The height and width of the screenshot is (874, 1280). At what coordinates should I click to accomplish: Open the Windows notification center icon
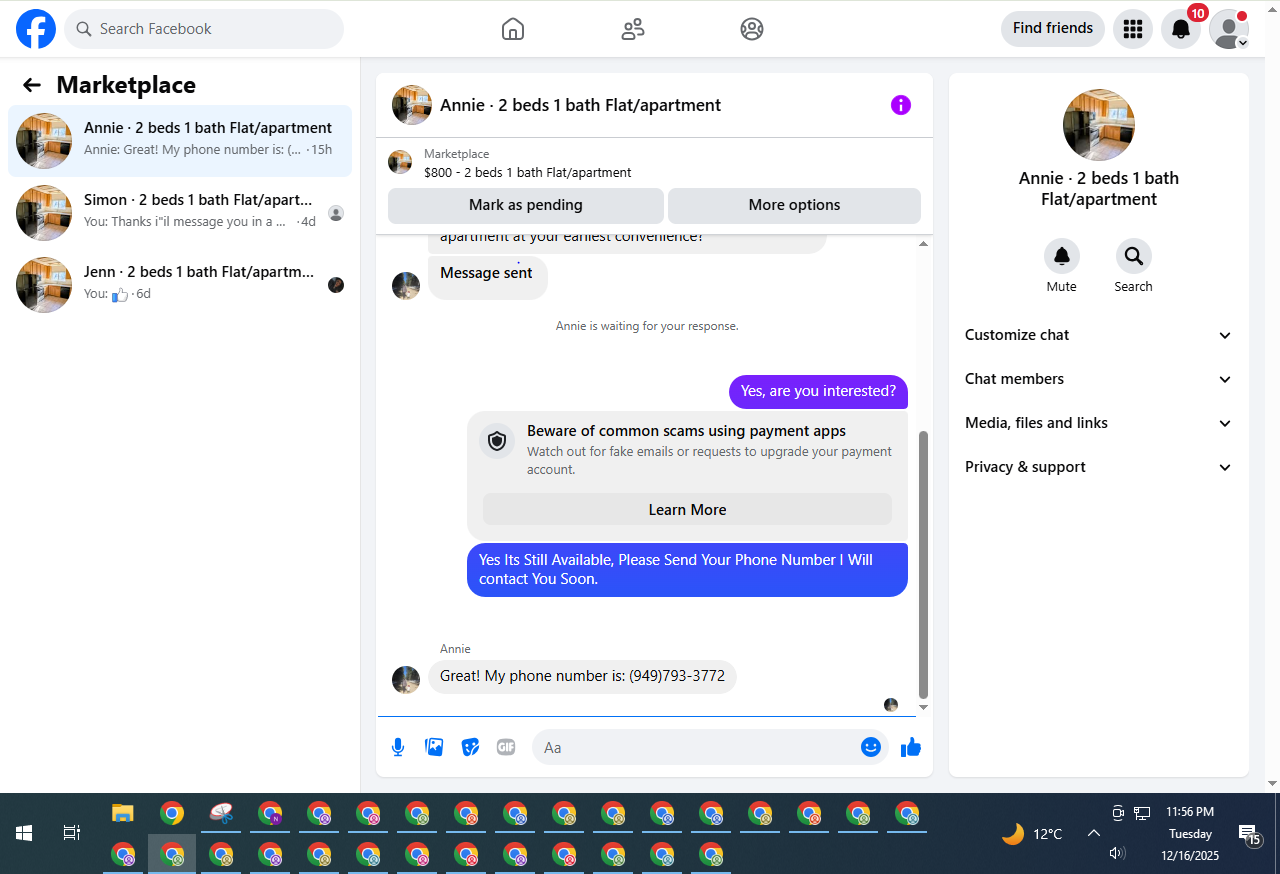(x=1249, y=834)
